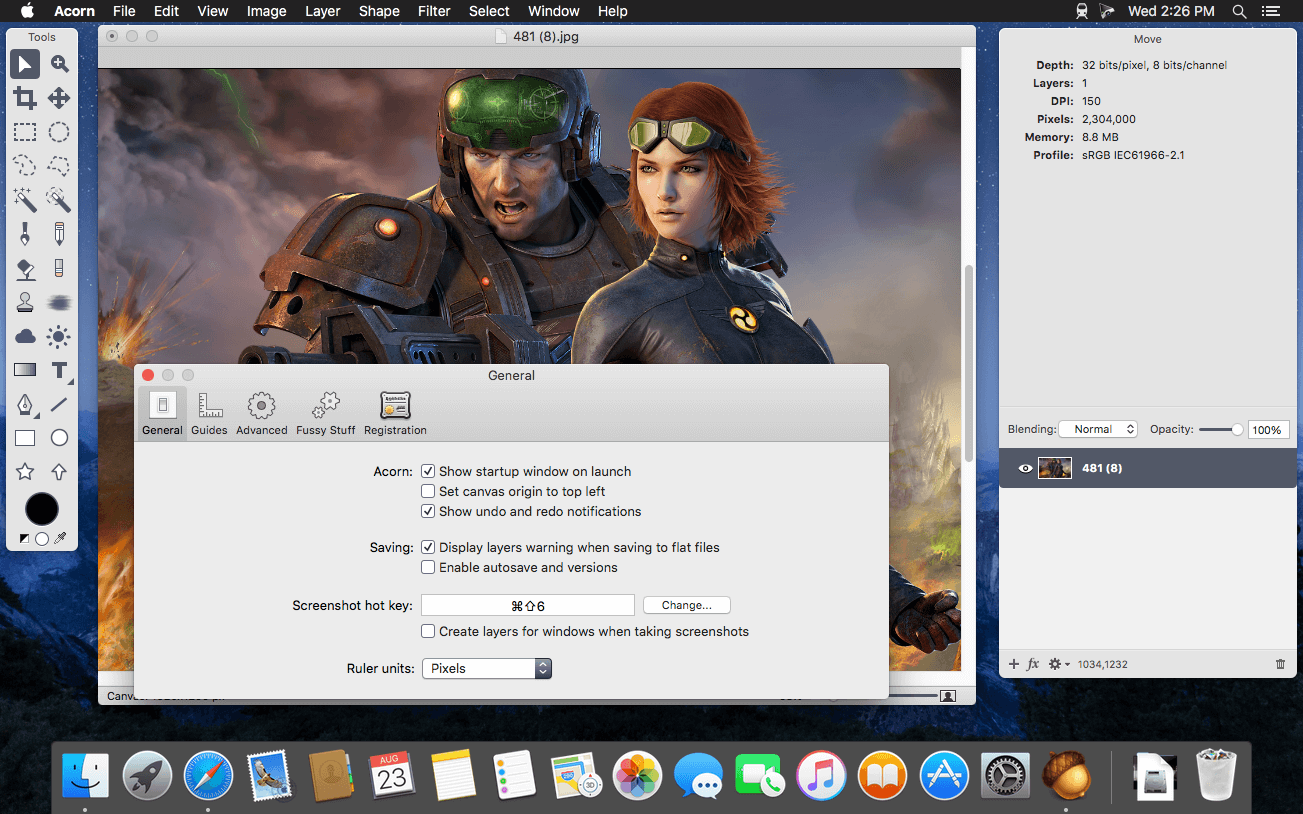The image size is (1303, 814).
Task: Switch to the Fussy Stuff preferences tab
Action: point(325,413)
